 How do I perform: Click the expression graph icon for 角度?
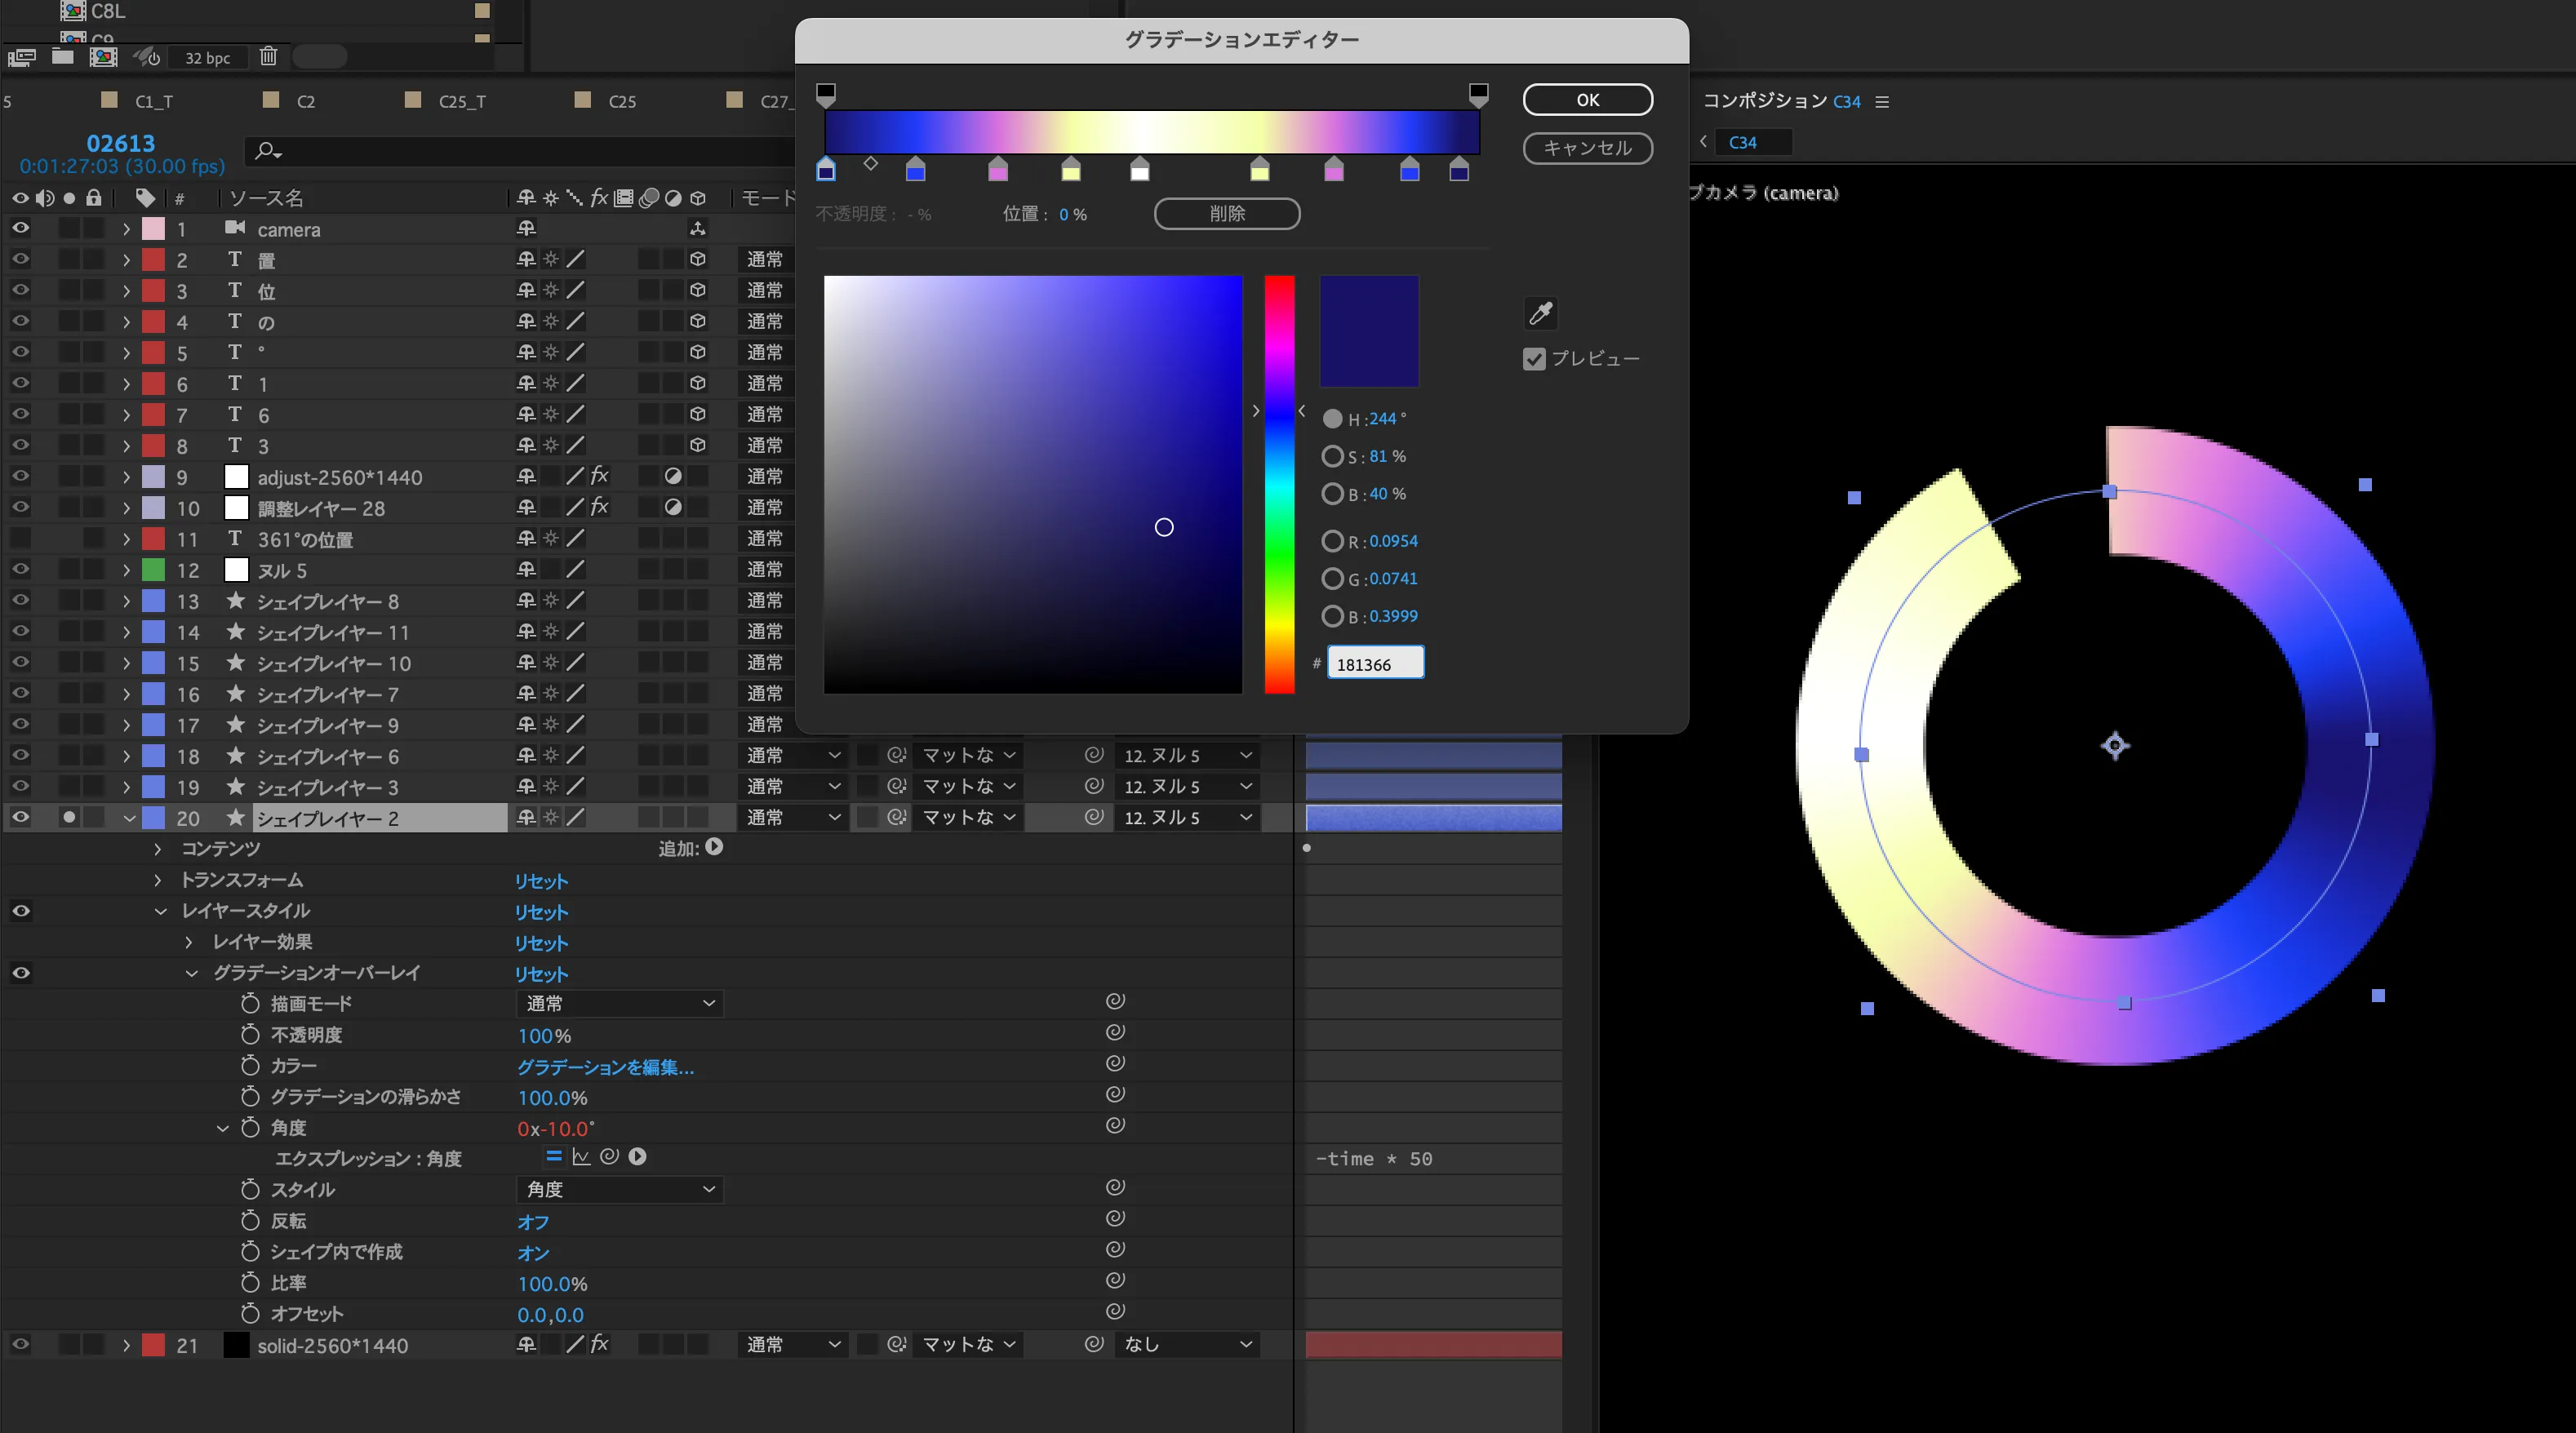(x=581, y=1157)
